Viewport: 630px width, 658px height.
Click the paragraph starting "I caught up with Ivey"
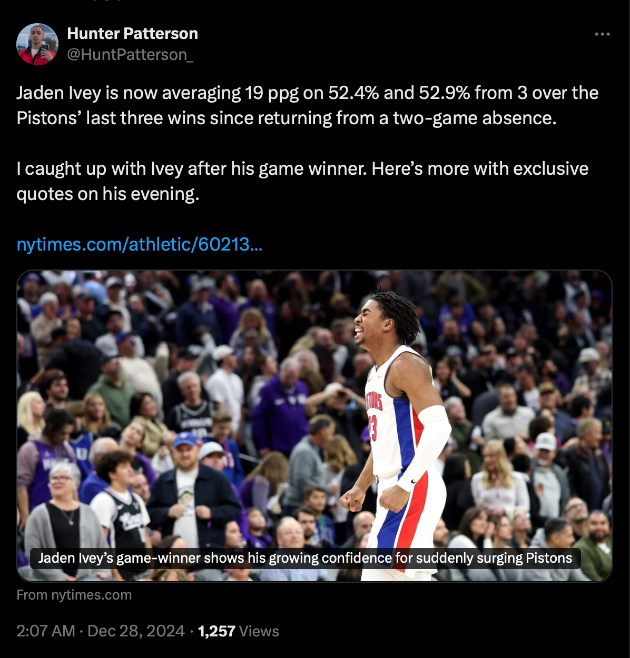(x=300, y=180)
